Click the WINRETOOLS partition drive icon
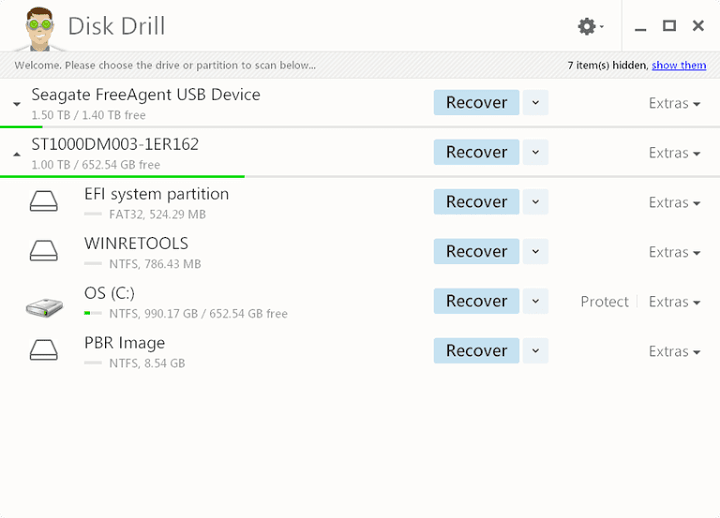Viewport: 720px width, 518px height. 44,251
